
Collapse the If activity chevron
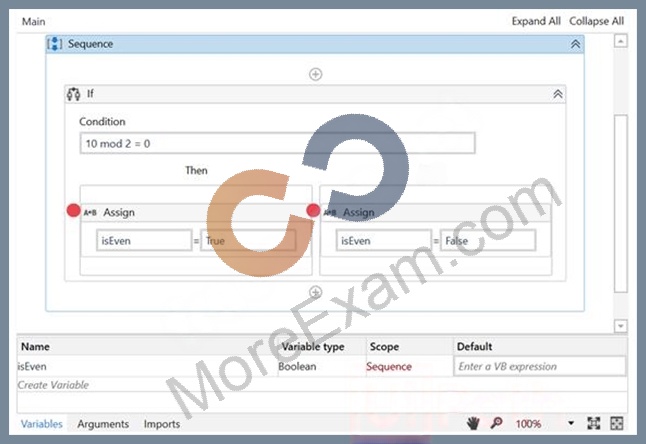558,94
